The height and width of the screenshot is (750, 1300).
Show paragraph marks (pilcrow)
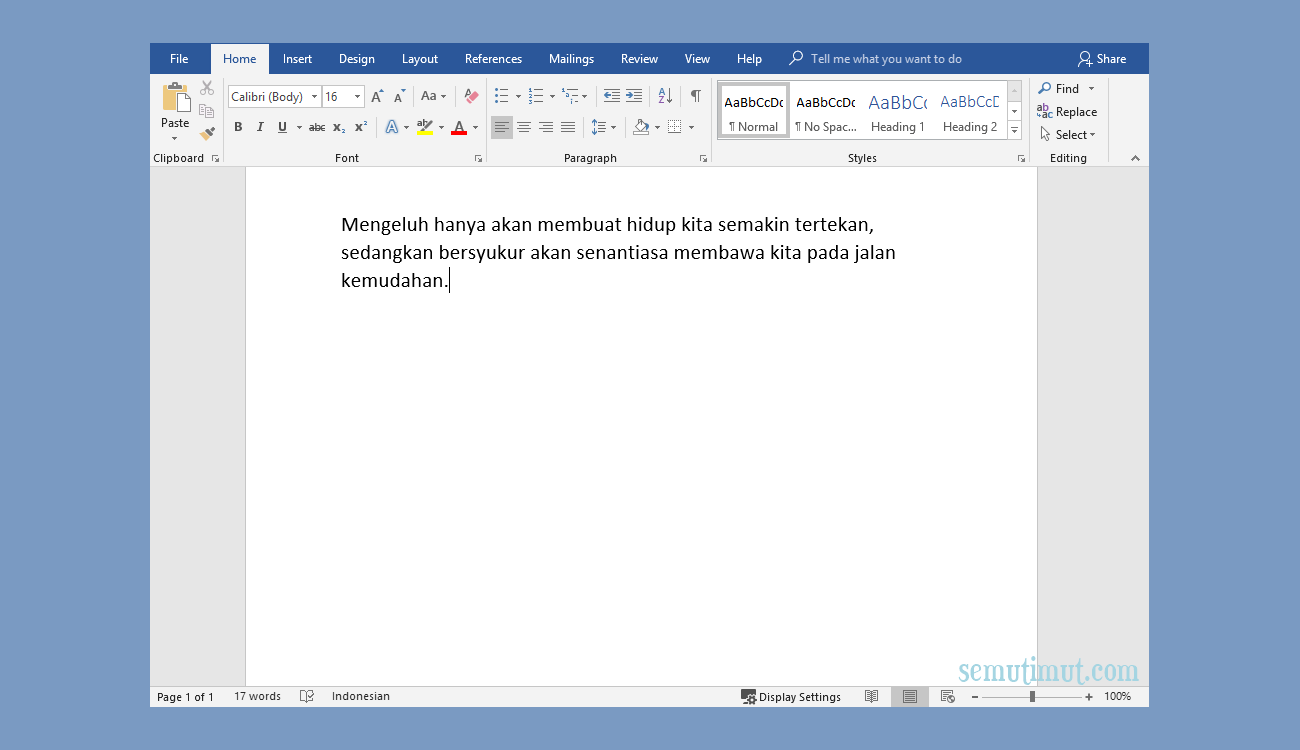point(695,96)
